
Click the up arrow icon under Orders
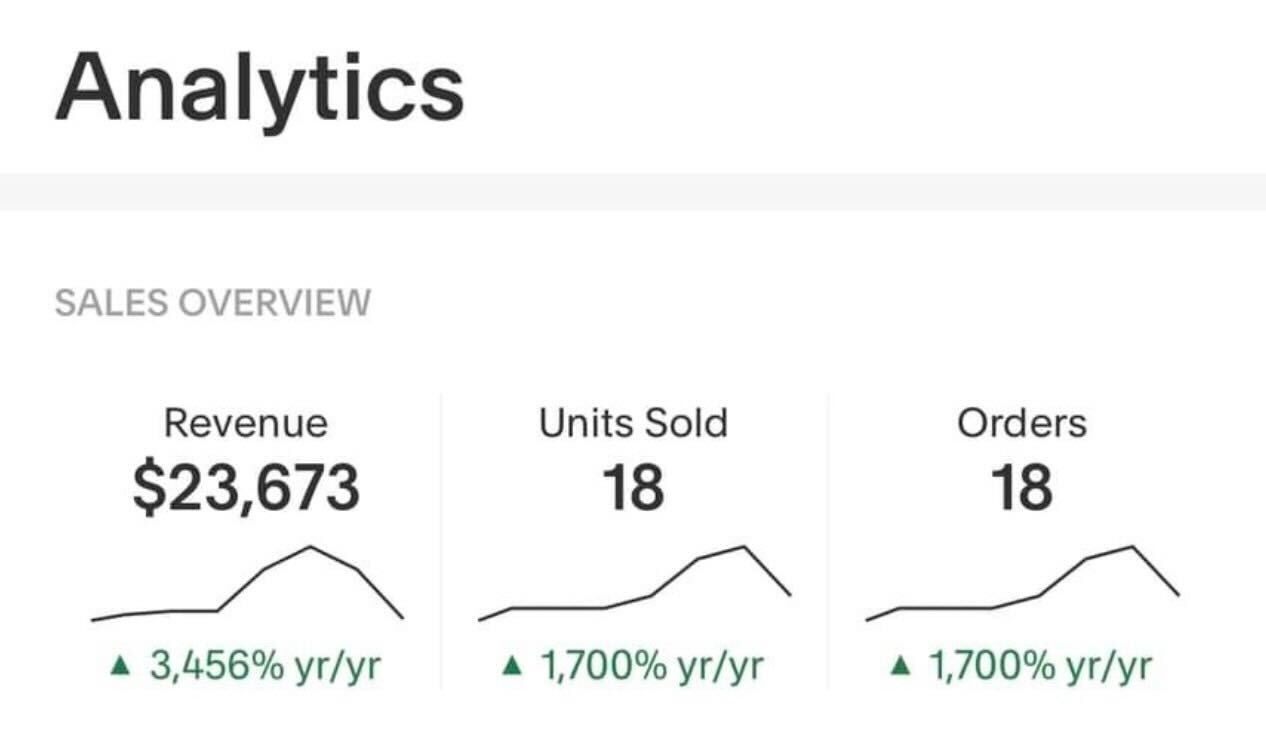[x=901, y=666]
